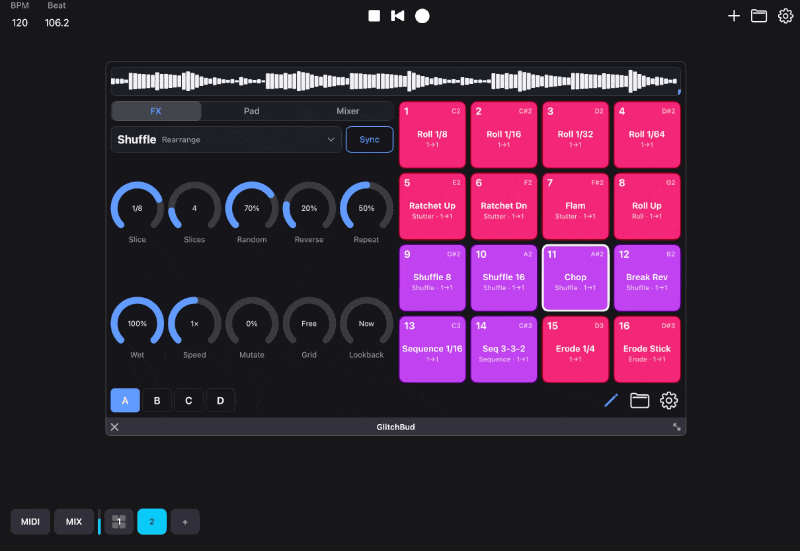The width and height of the screenshot is (800, 551).
Task: Trigger pad 13 Sequence 1/16
Action: 432,349
